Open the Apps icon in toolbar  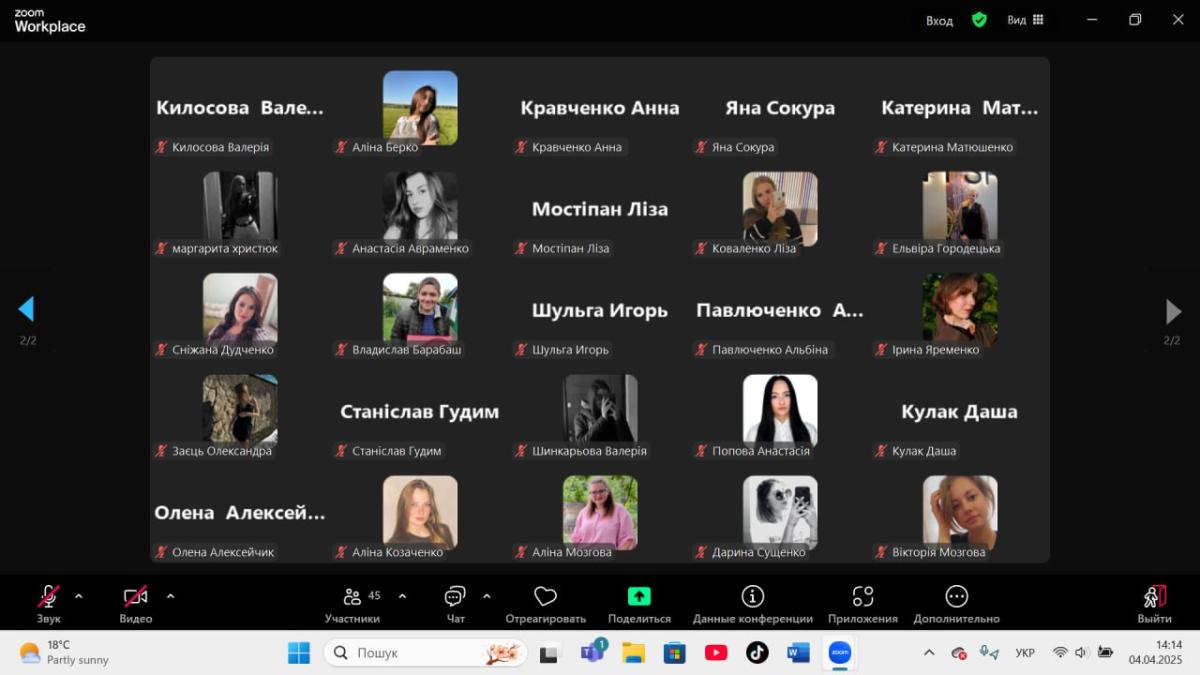click(x=862, y=597)
